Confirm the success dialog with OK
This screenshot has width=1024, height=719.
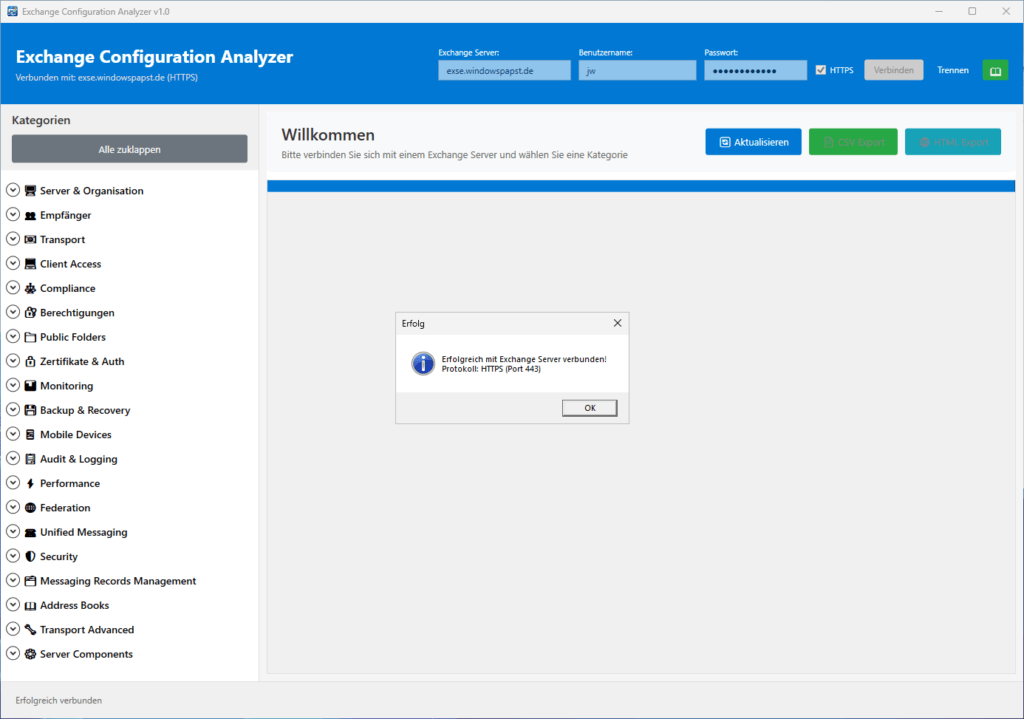pyautogui.click(x=589, y=407)
